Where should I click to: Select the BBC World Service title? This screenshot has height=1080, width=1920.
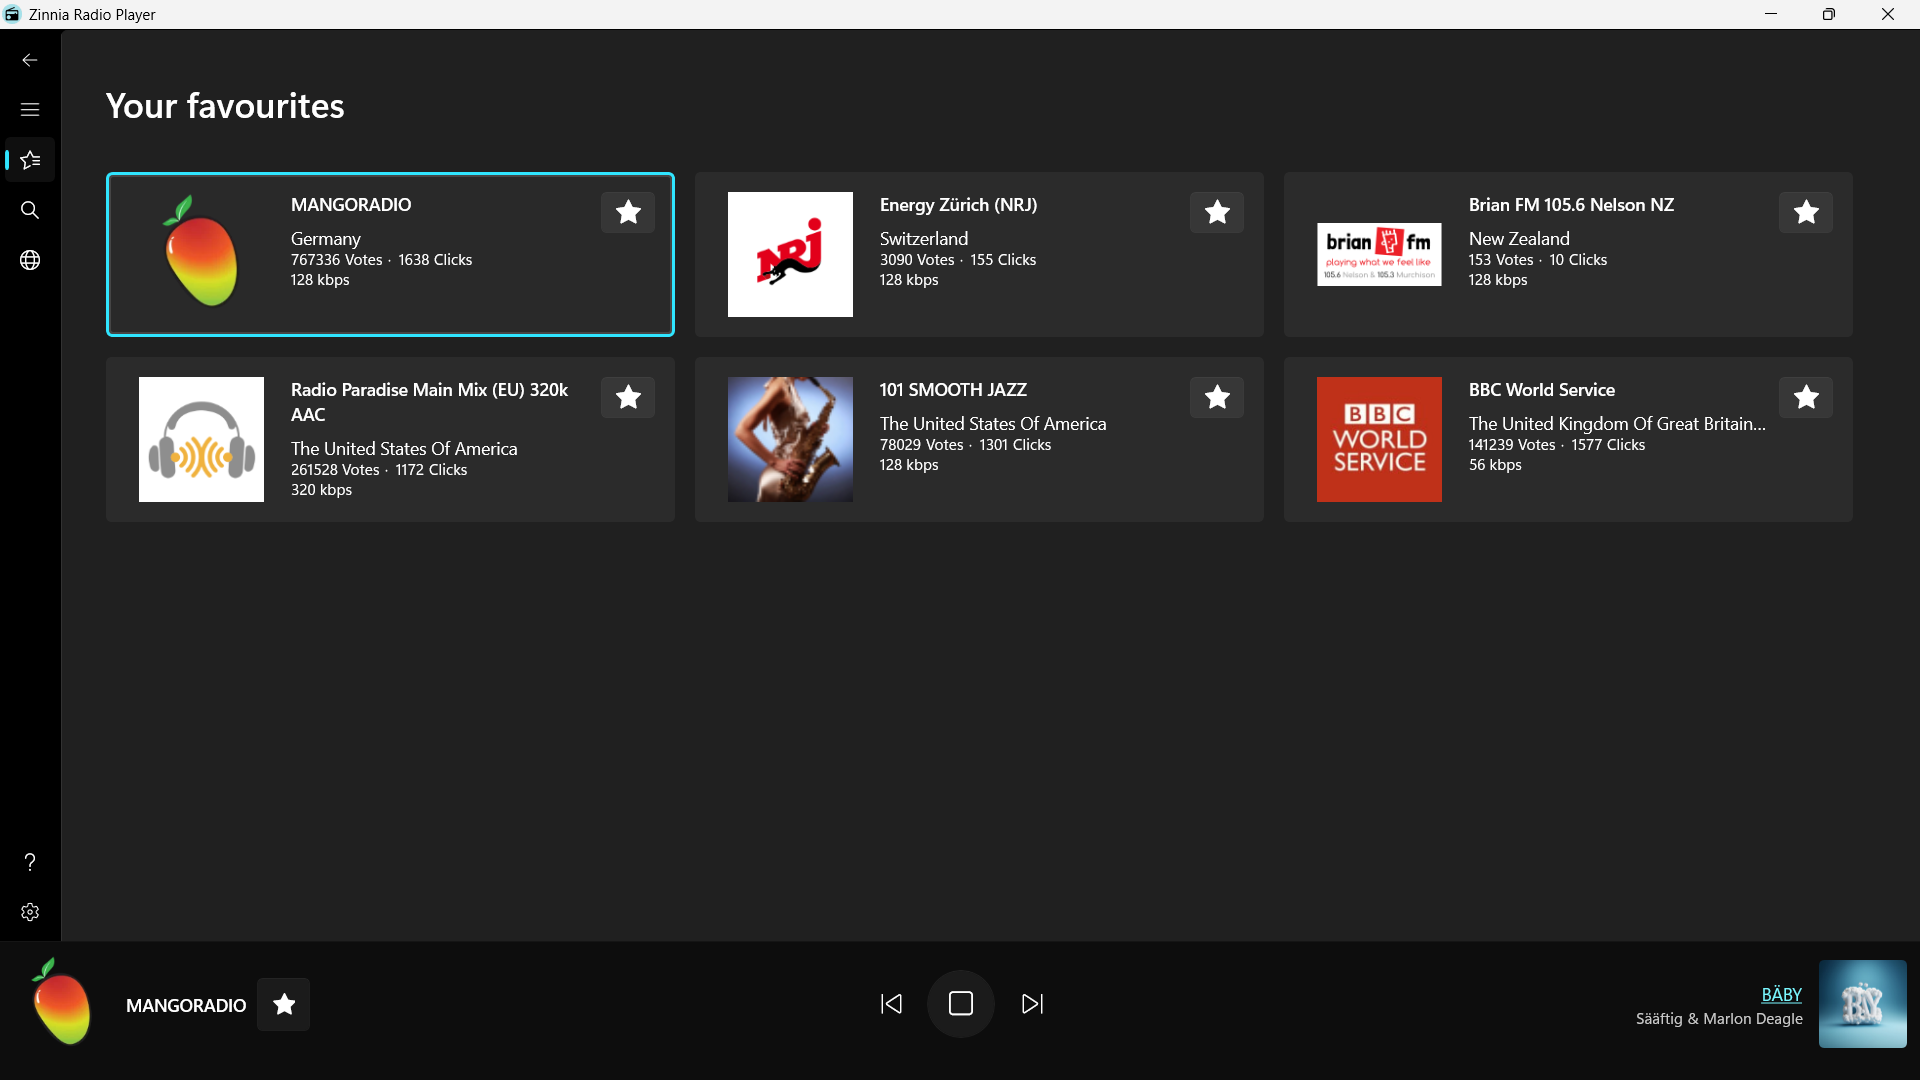(1541, 390)
